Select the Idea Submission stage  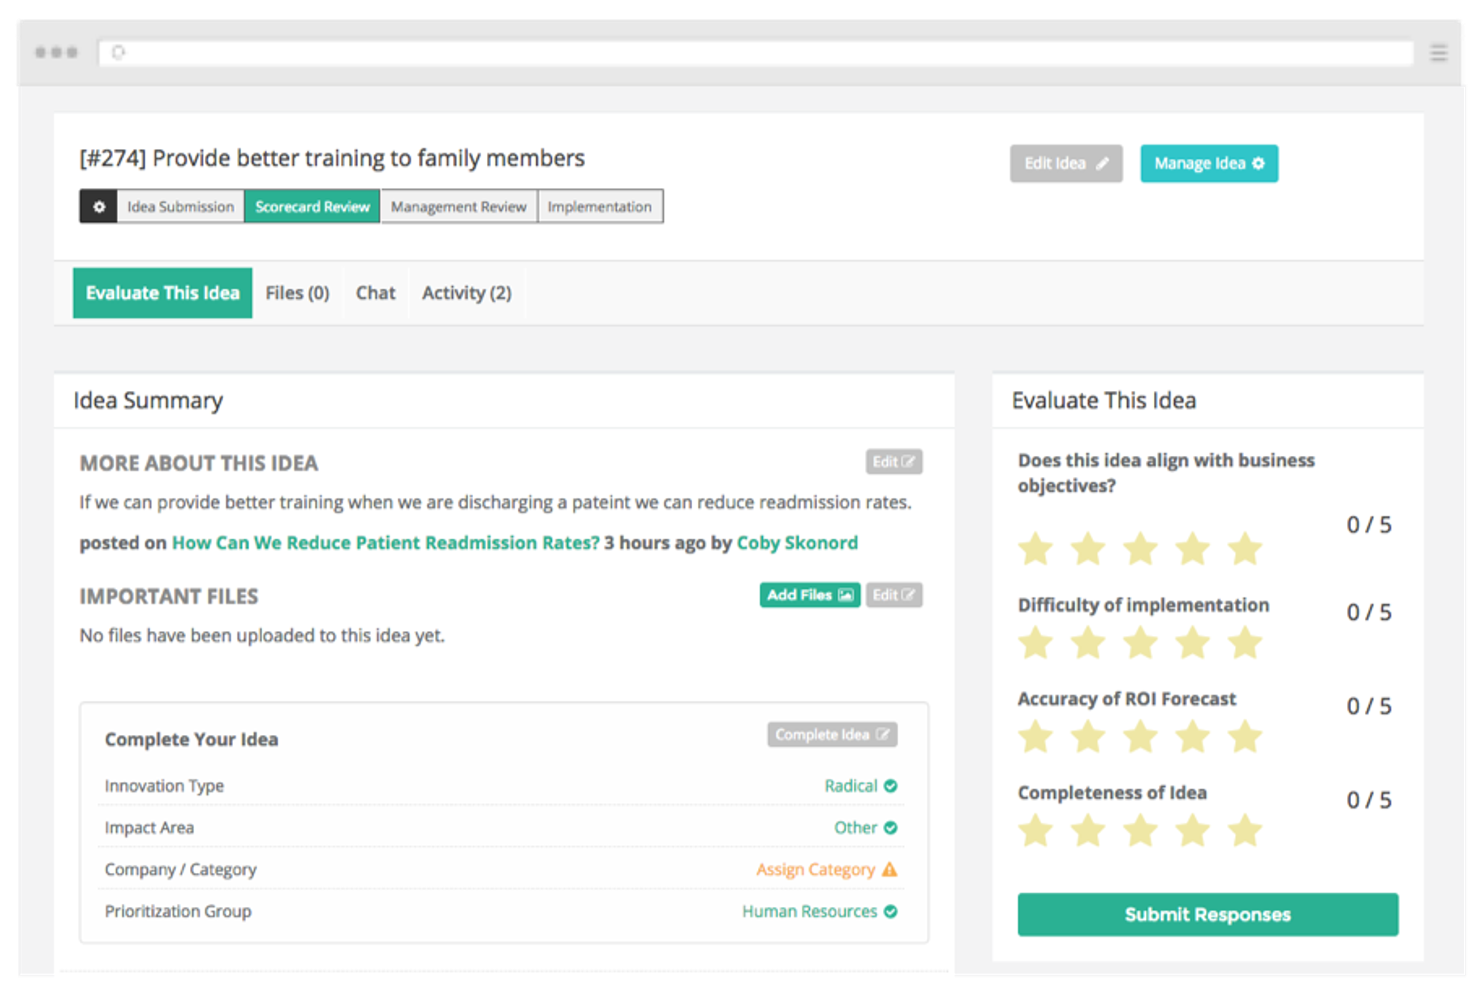[180, 207]
